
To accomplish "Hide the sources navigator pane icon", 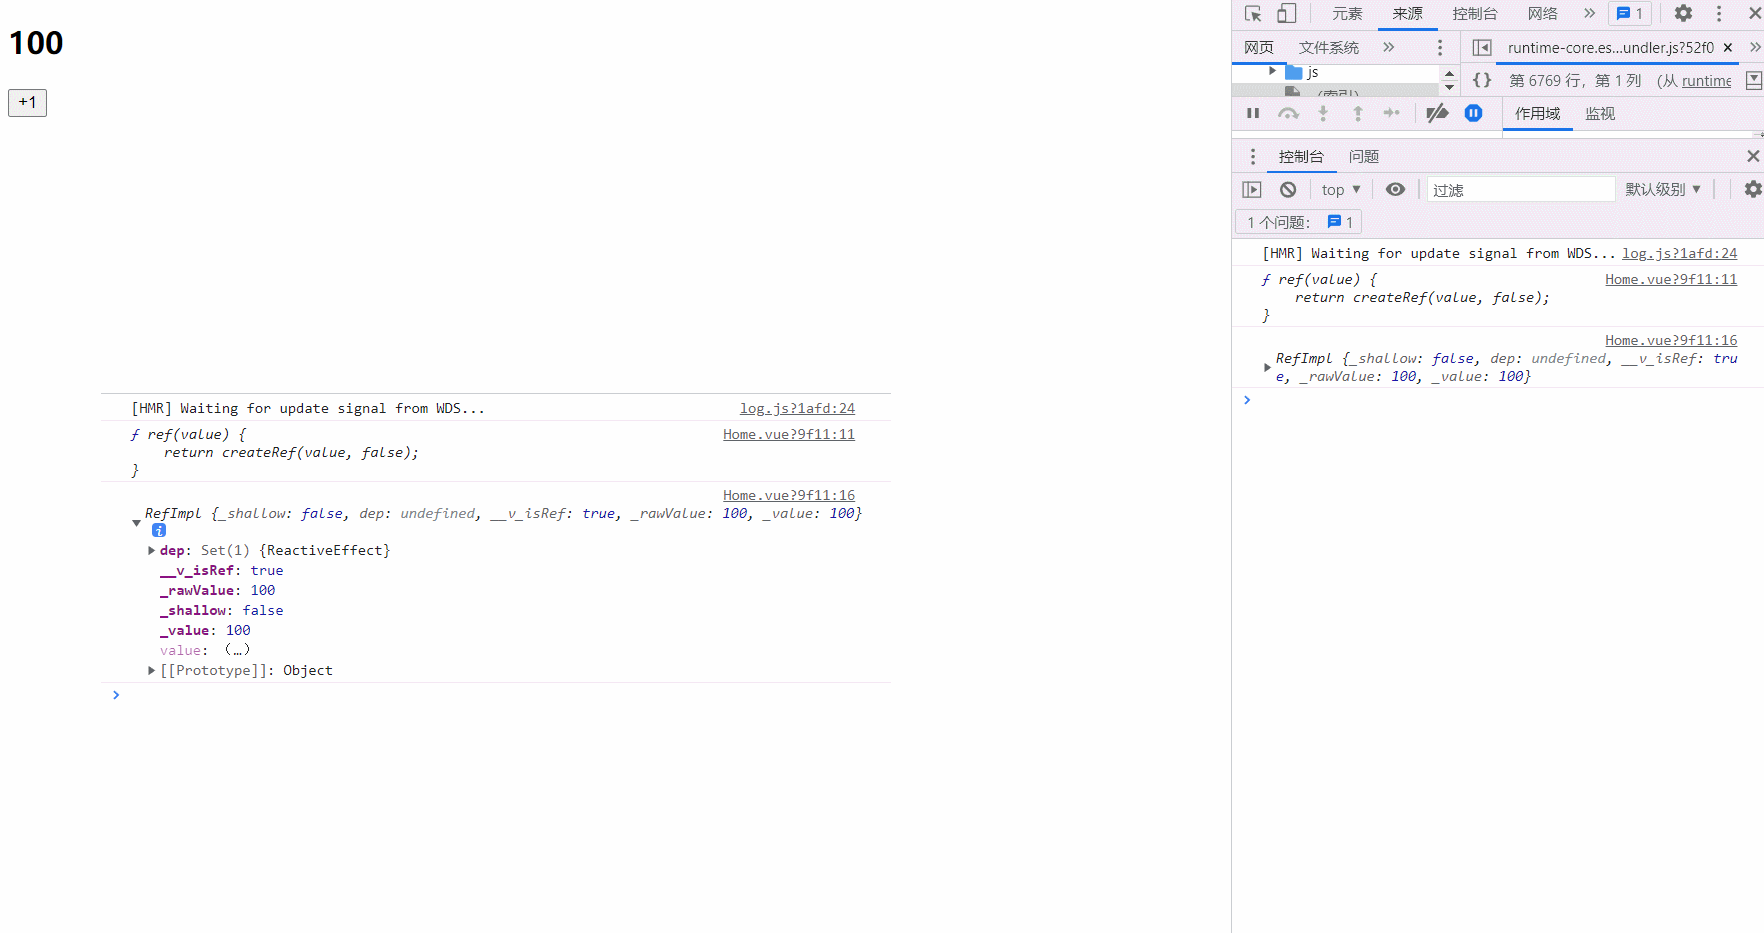I will [x=1482, y=48].
